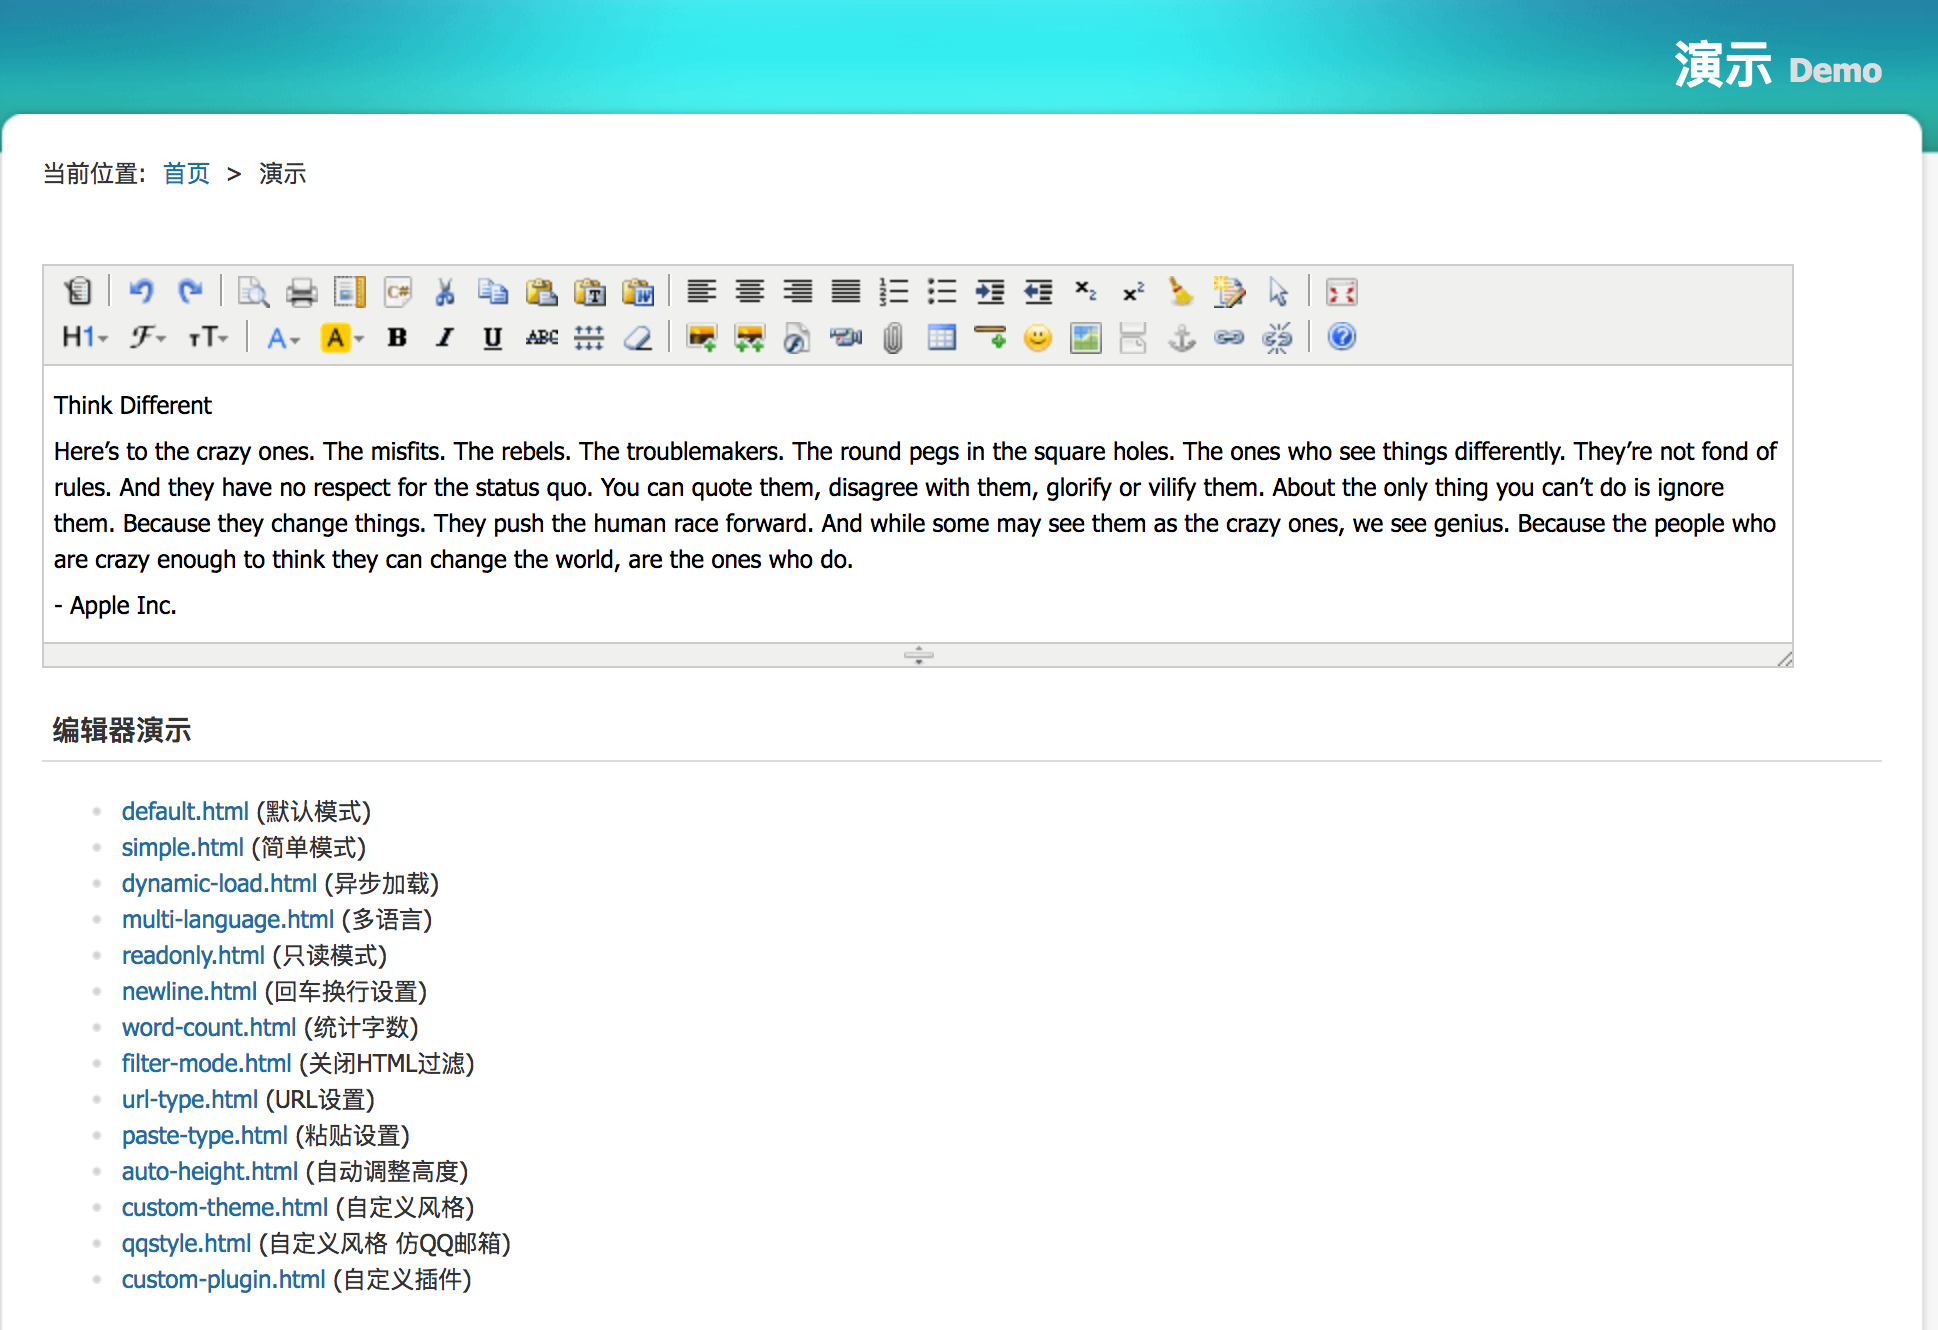Click the insert hyperlink chain icon

[x=1229, y=338]
